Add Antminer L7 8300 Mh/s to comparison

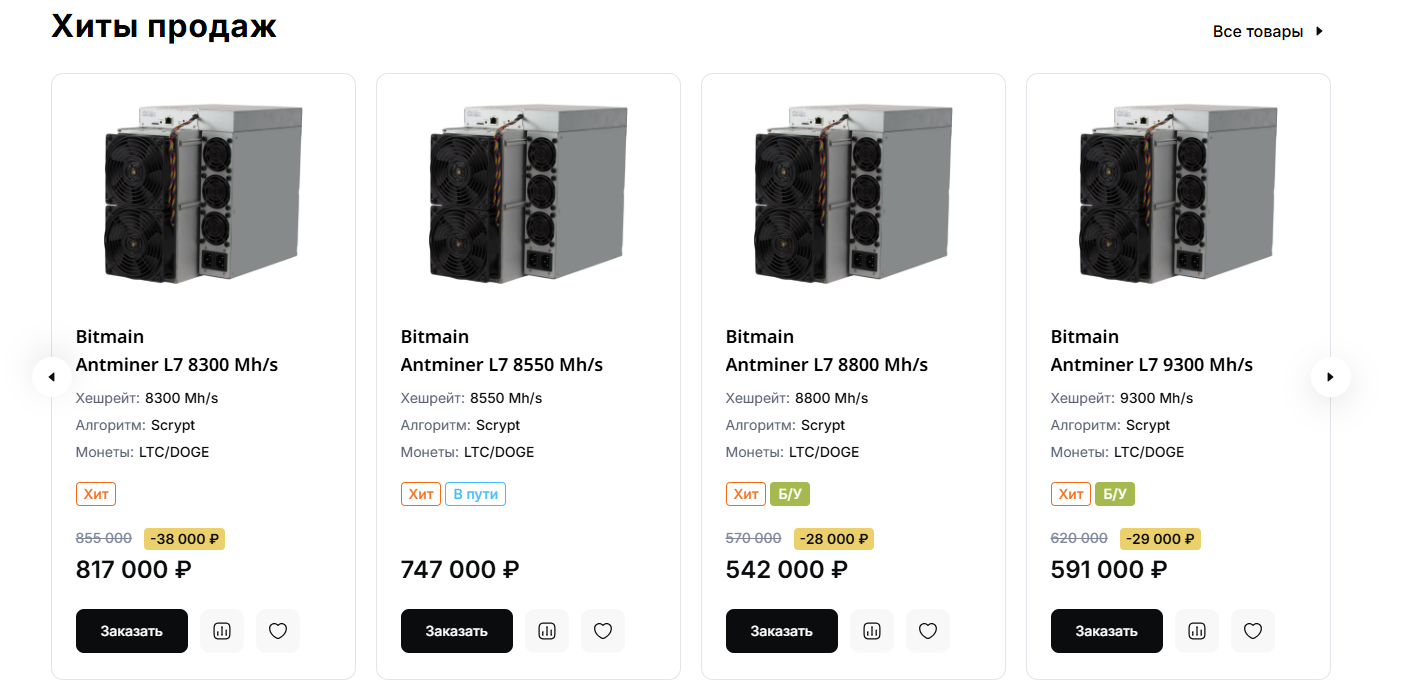pyautogui.click(x=222, y=631)
